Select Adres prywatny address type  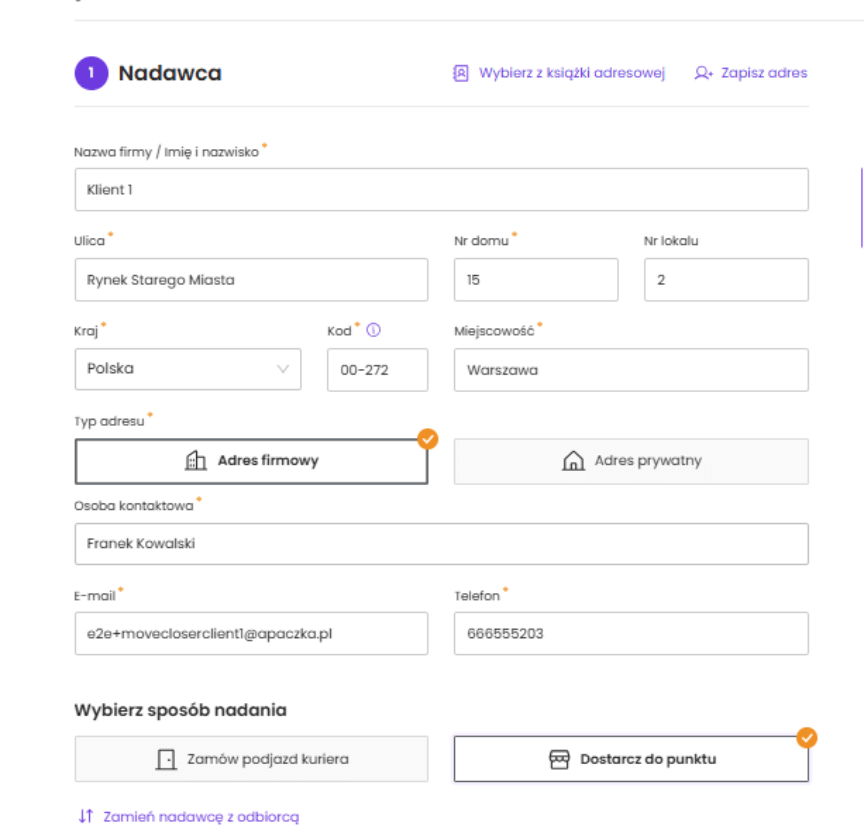click(631, 461)
